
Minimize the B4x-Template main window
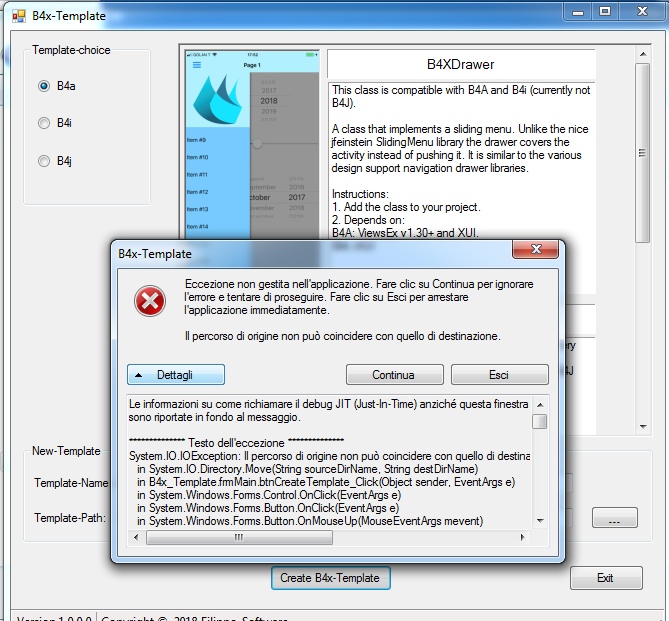coord(578,12)
